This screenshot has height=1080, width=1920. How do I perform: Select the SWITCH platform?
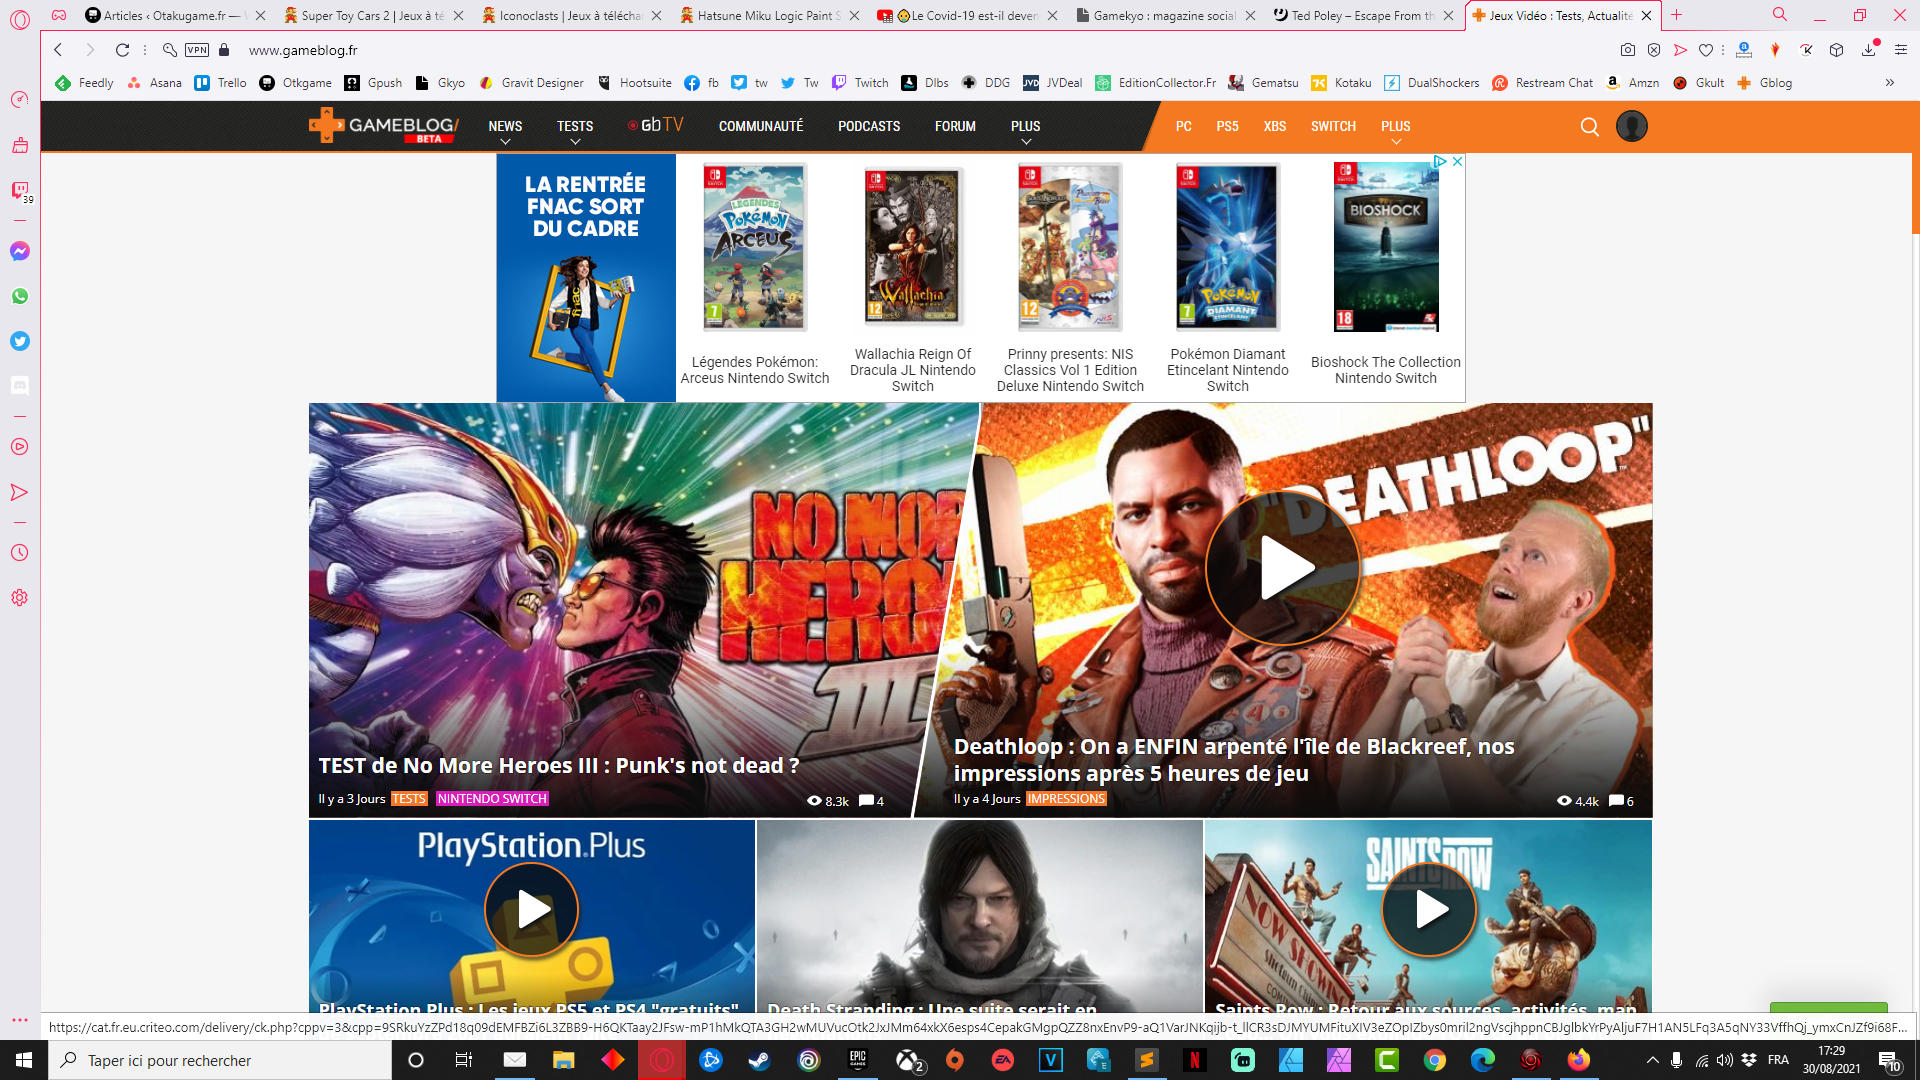click(1333, 126)
